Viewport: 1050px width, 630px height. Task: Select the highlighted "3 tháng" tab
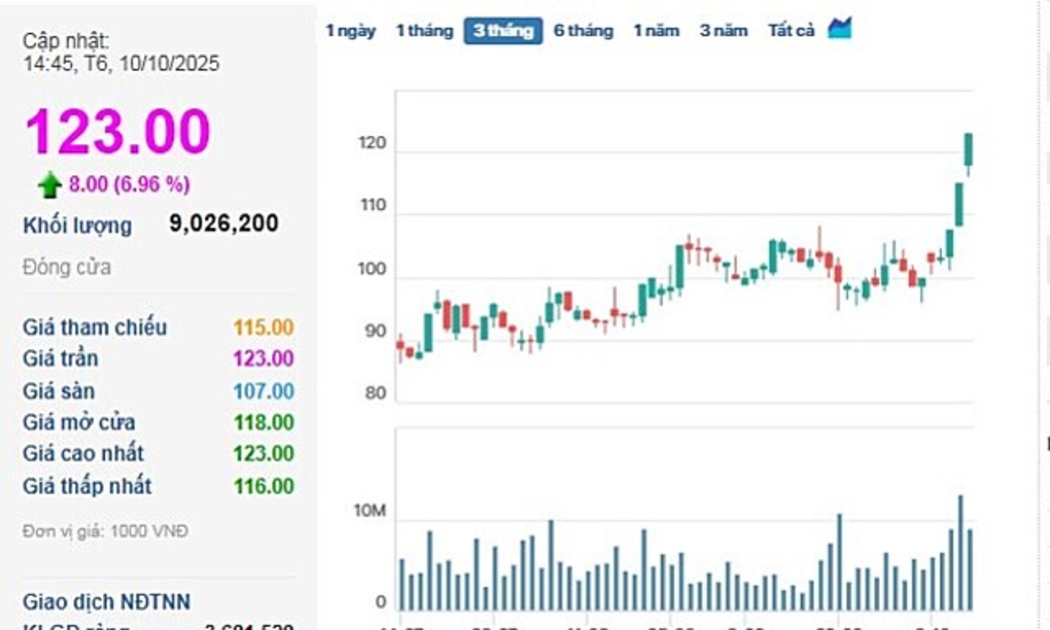503,31
